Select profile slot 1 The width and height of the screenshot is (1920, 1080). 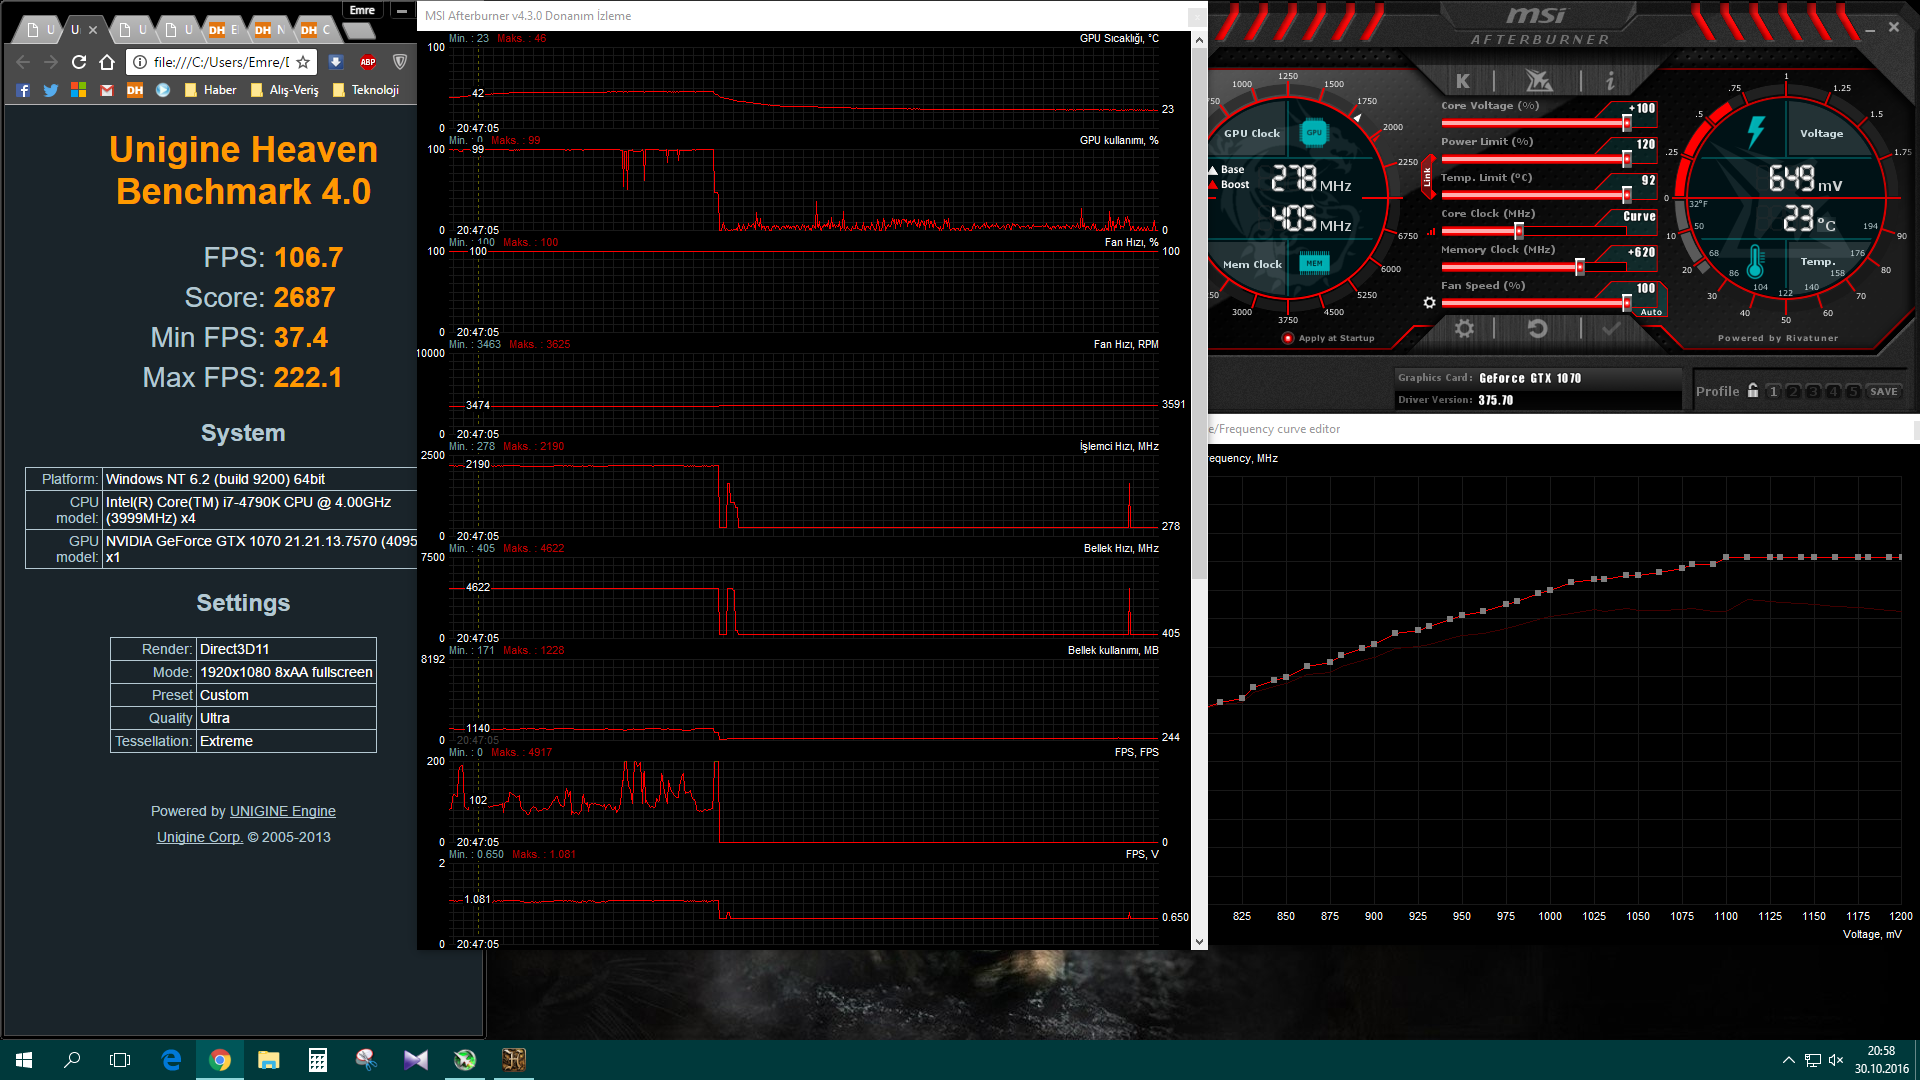pos(1773,392)
